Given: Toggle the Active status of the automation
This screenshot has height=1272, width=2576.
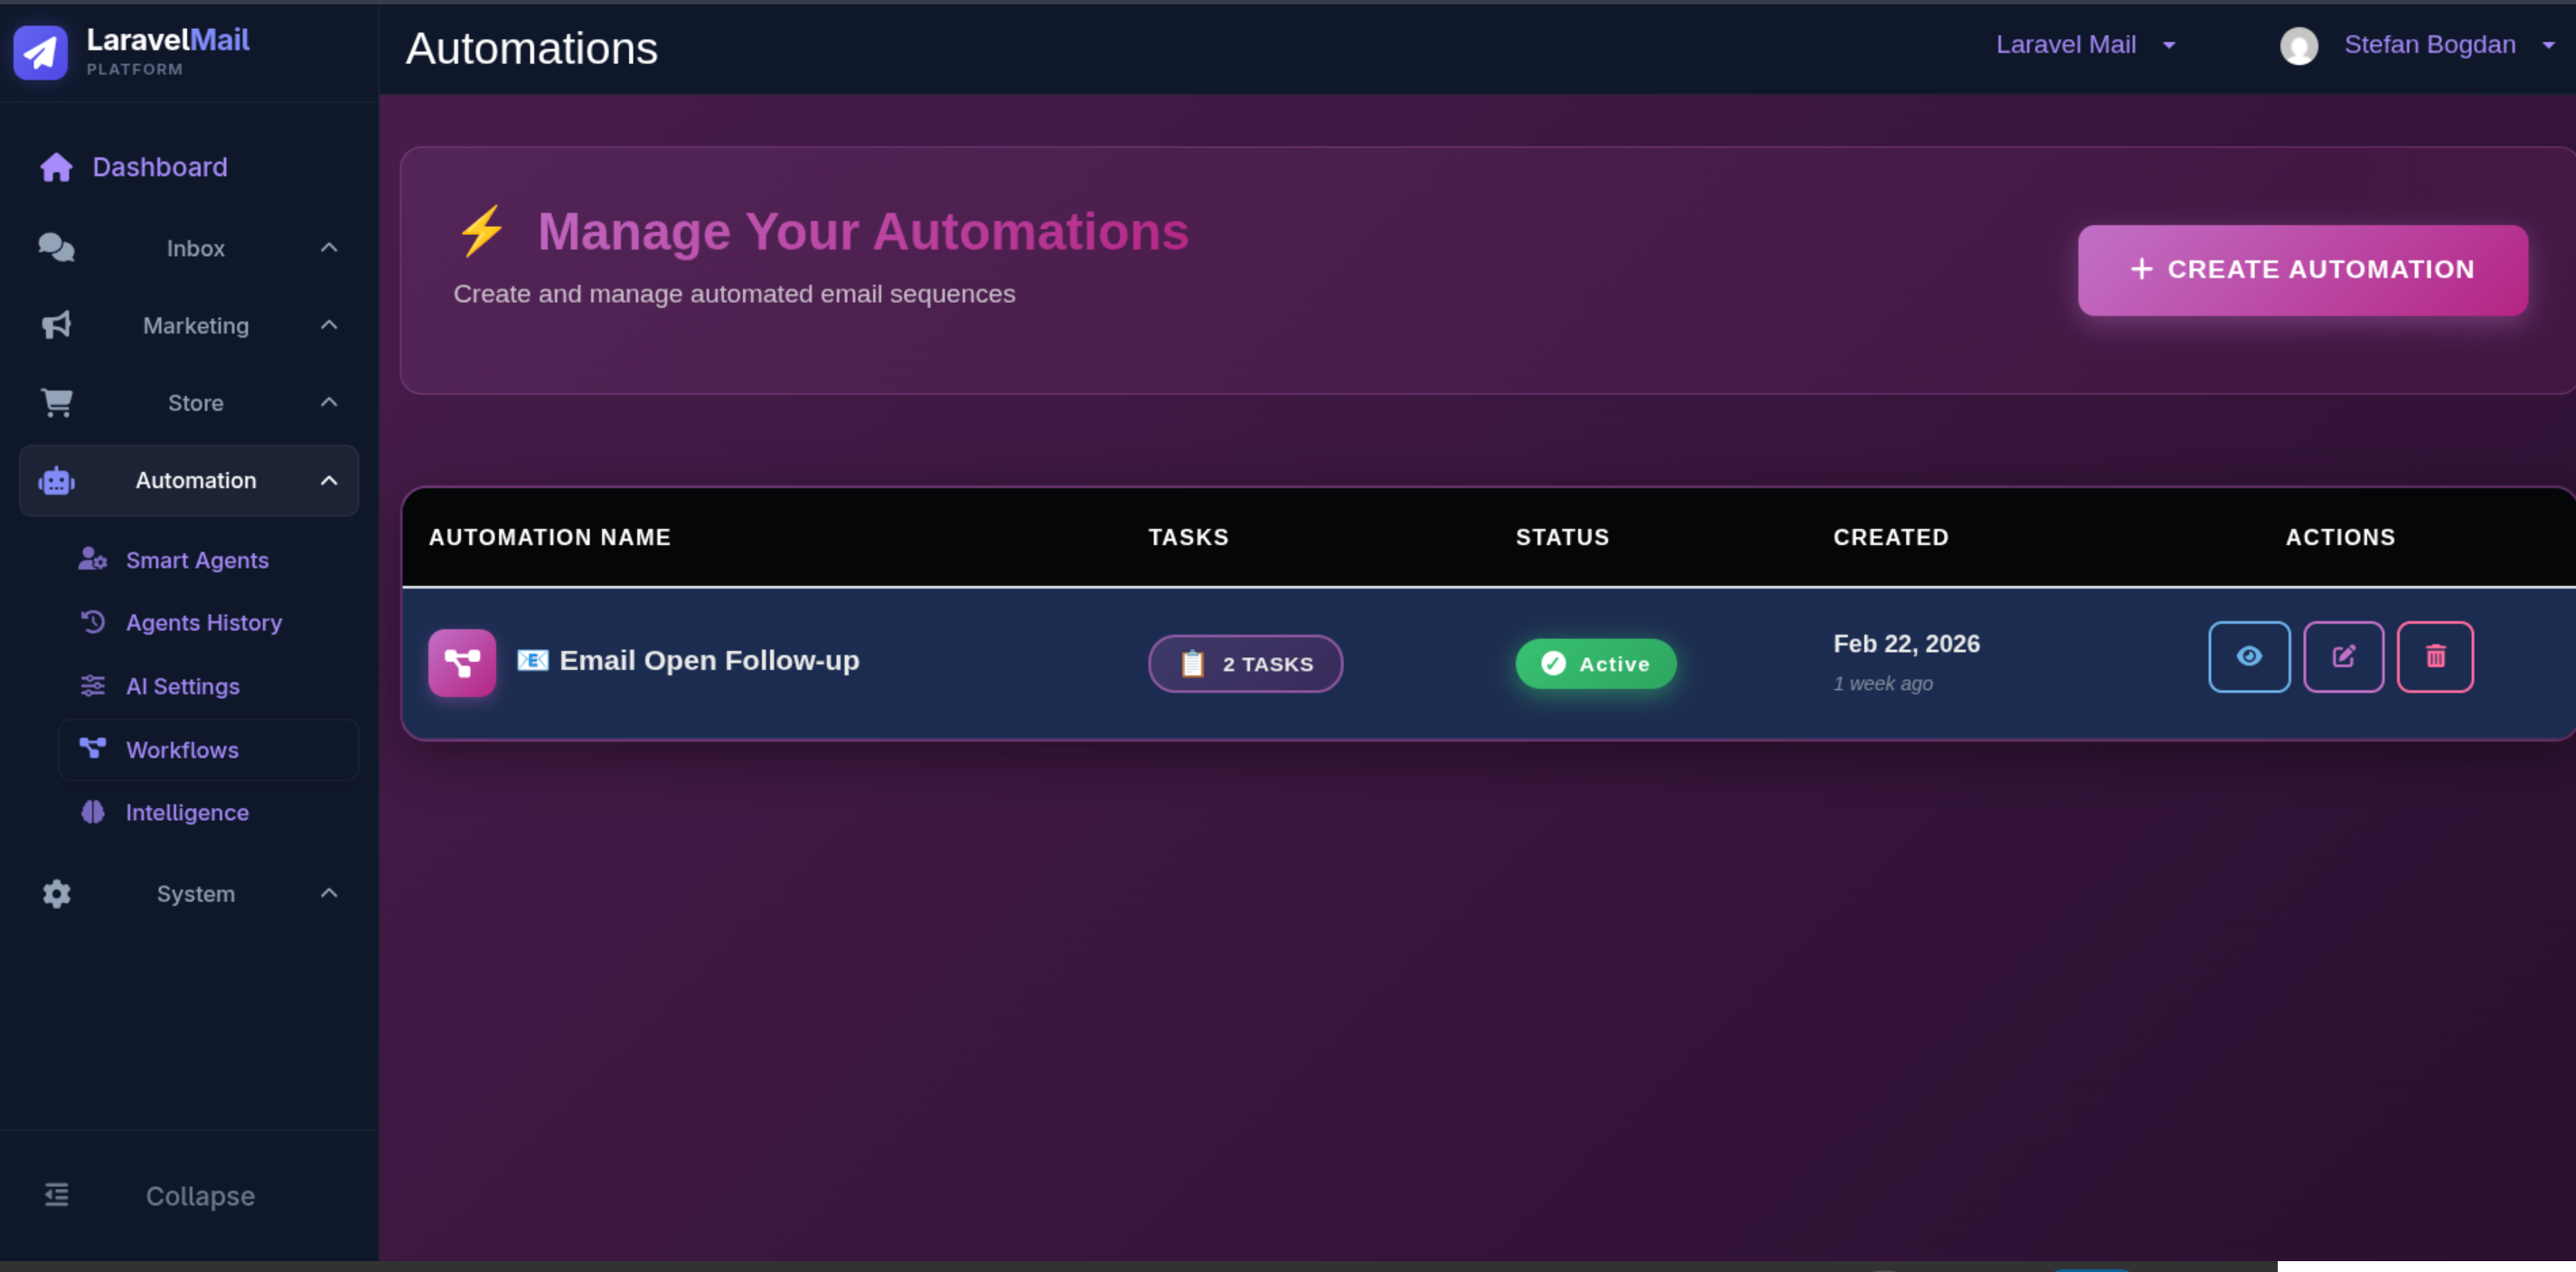Looking at the screenshot, I should (1595, 663).
